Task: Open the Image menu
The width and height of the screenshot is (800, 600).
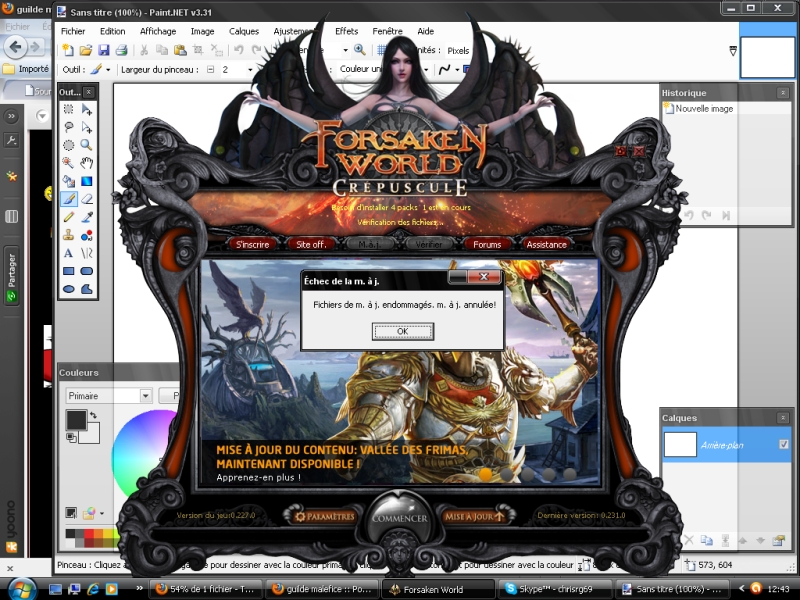Action: (203, 31)
